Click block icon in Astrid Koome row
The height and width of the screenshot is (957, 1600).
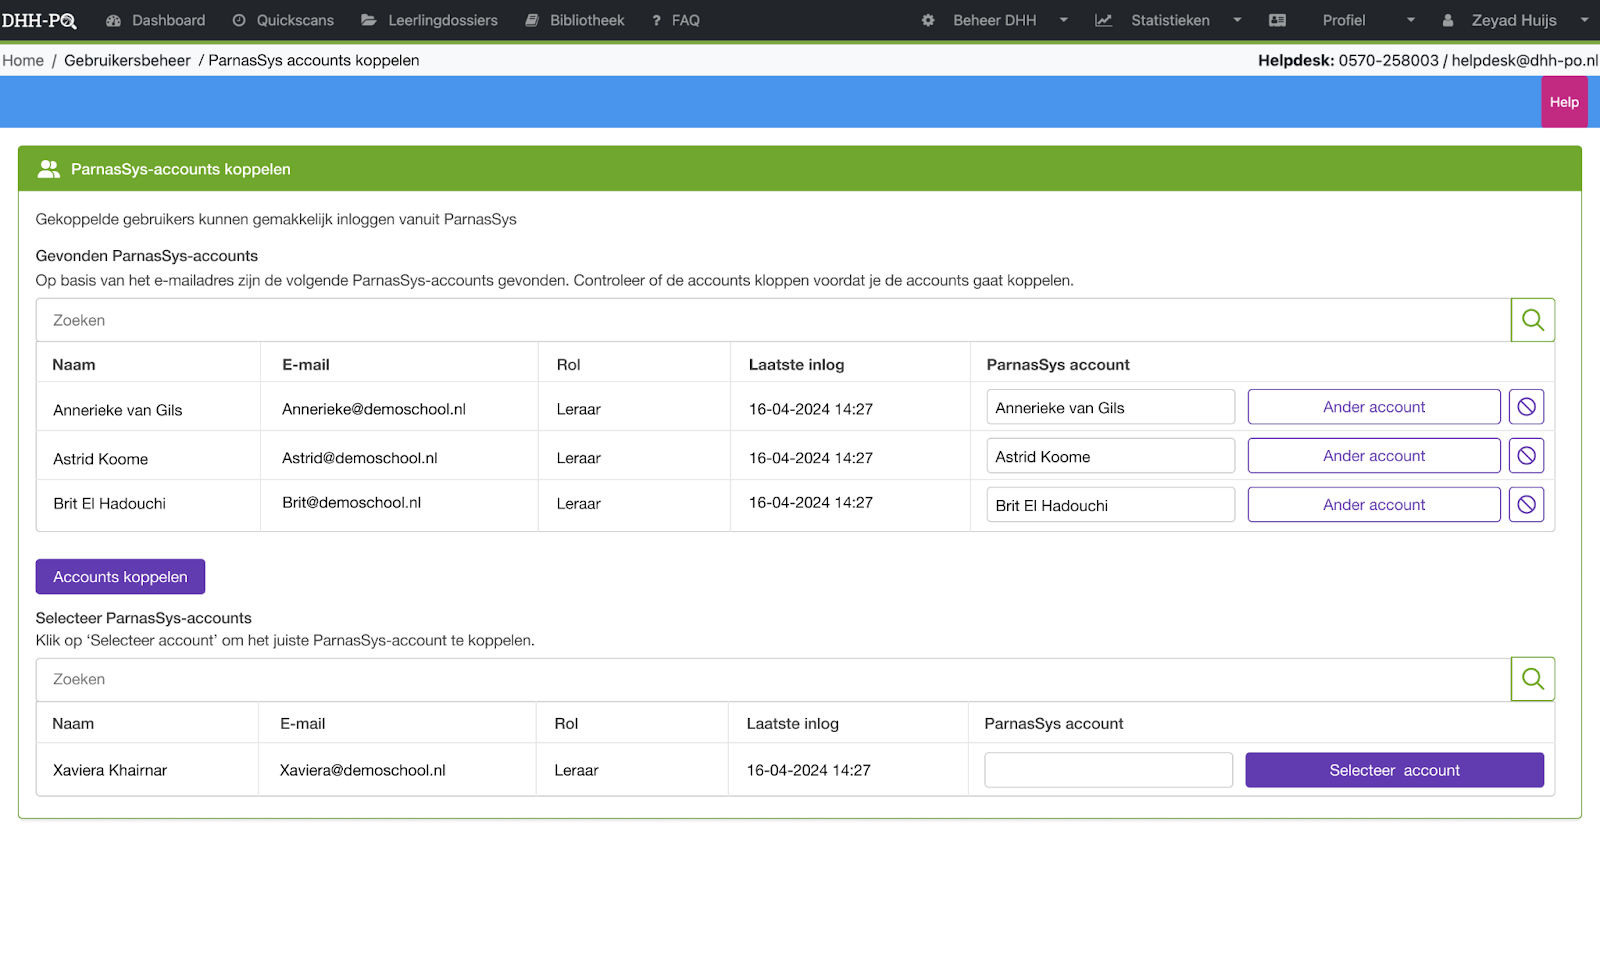point(1526,456)
